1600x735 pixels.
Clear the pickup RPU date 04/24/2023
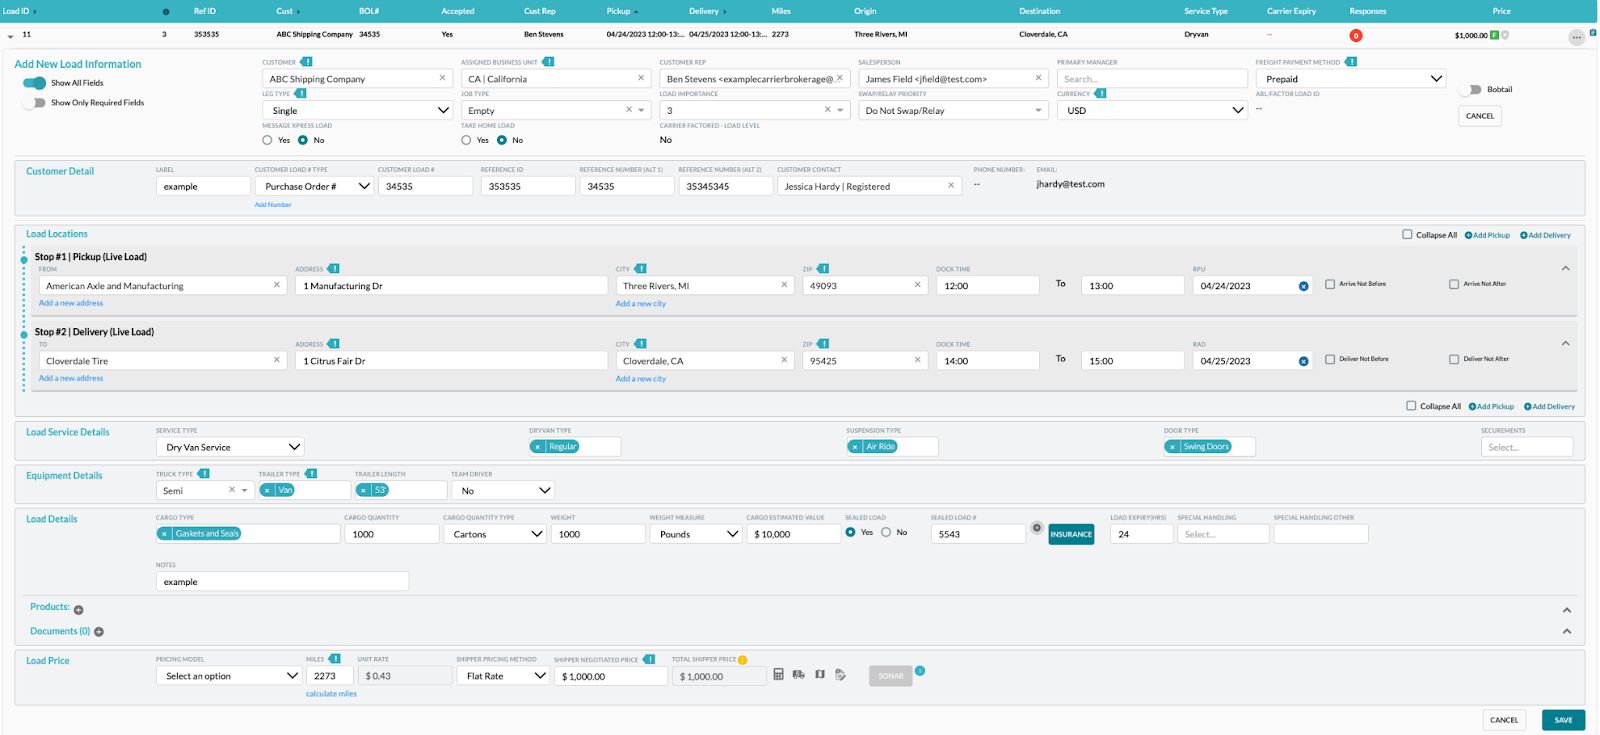pyautogui.click(x=1303, y=286)
